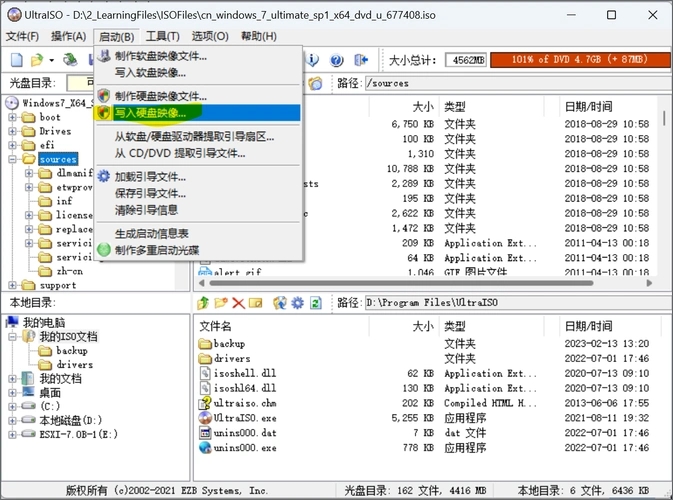This screenshot has height=500, width=673.
Task: Click the /sources path field
Action: click(516, 83)
